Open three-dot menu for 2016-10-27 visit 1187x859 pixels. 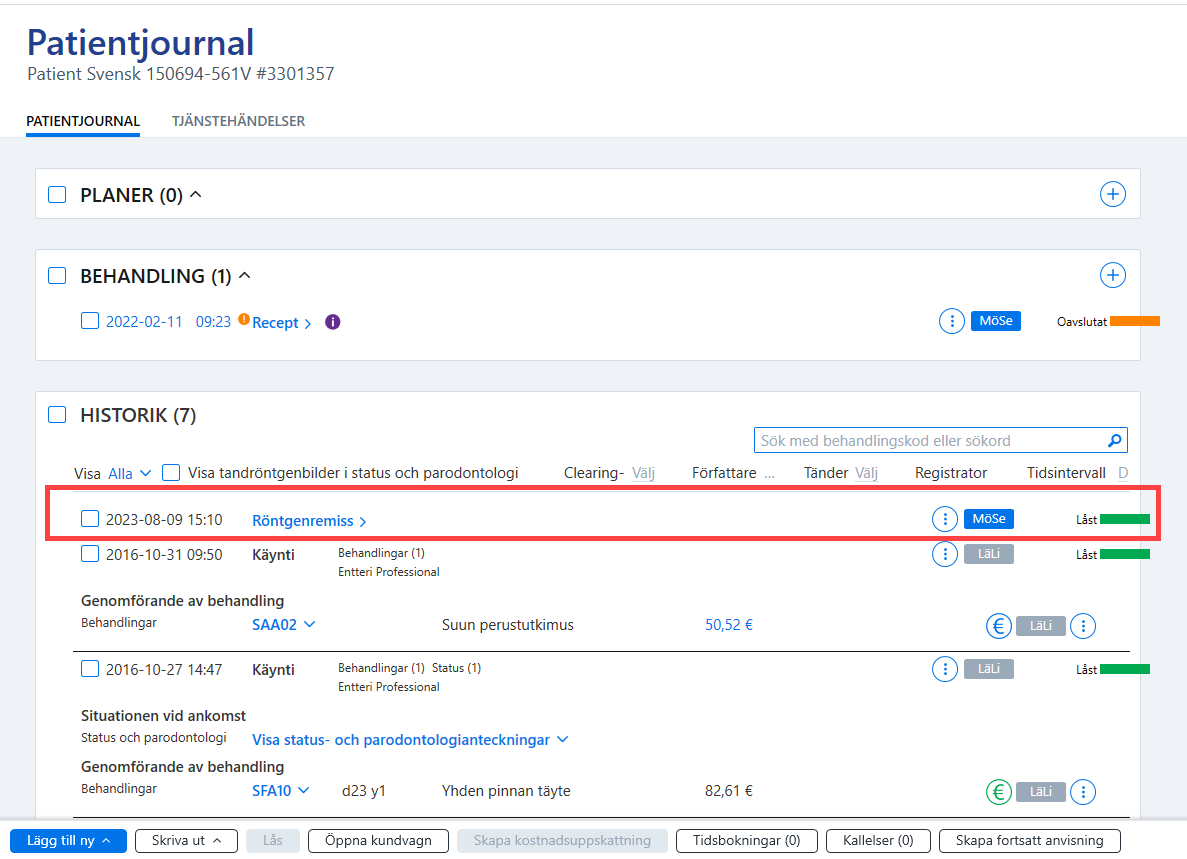945,669
